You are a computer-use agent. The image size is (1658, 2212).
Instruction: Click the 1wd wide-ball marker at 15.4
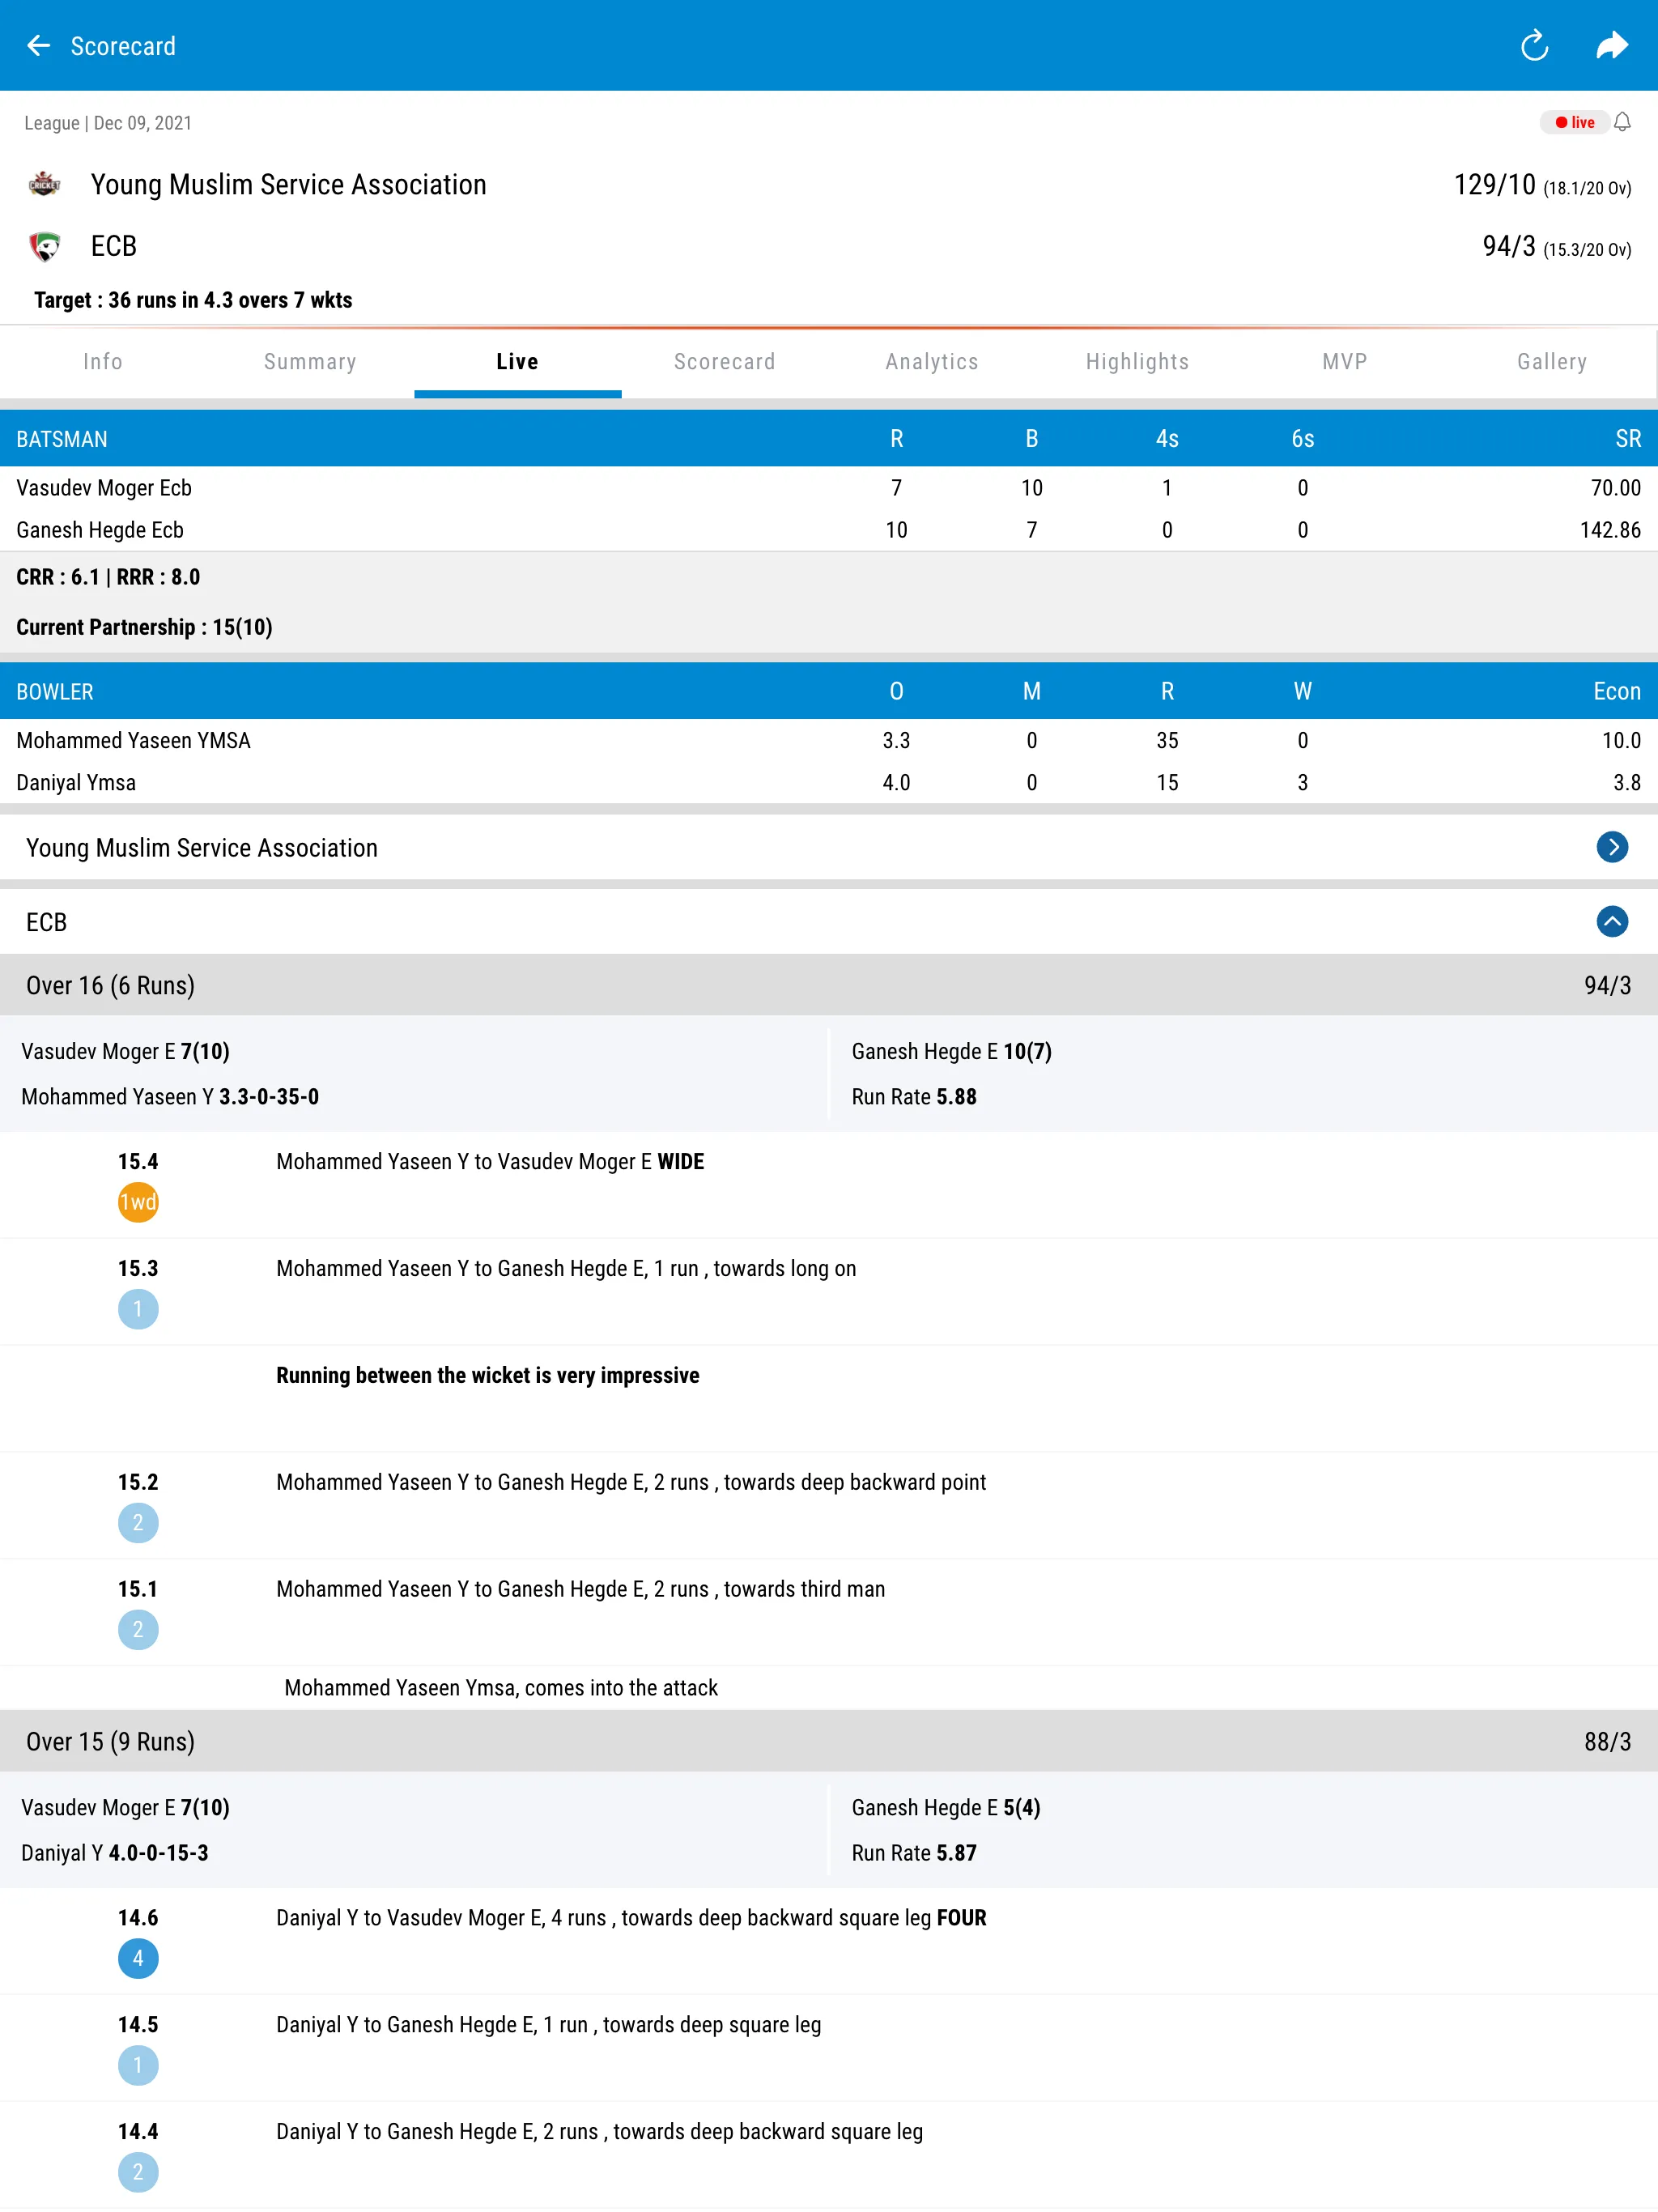coord(138,1203)
